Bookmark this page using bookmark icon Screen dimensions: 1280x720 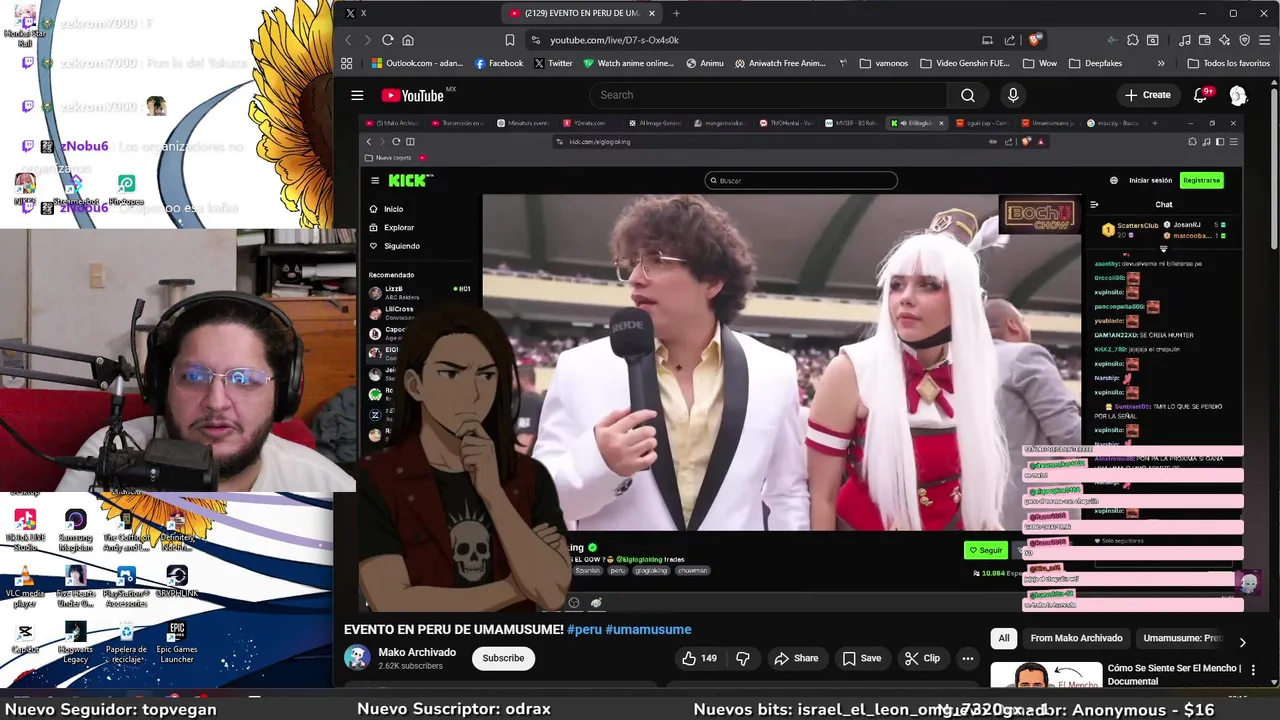(x=510, y=40)
